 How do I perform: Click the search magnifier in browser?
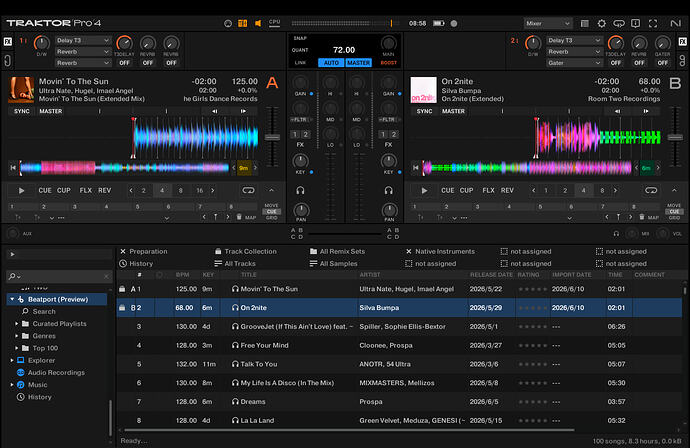[12, 276]
